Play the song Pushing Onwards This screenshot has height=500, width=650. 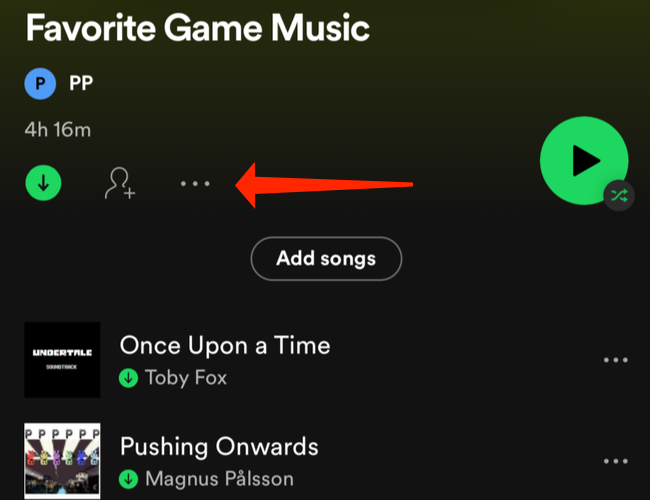[219, 446]
